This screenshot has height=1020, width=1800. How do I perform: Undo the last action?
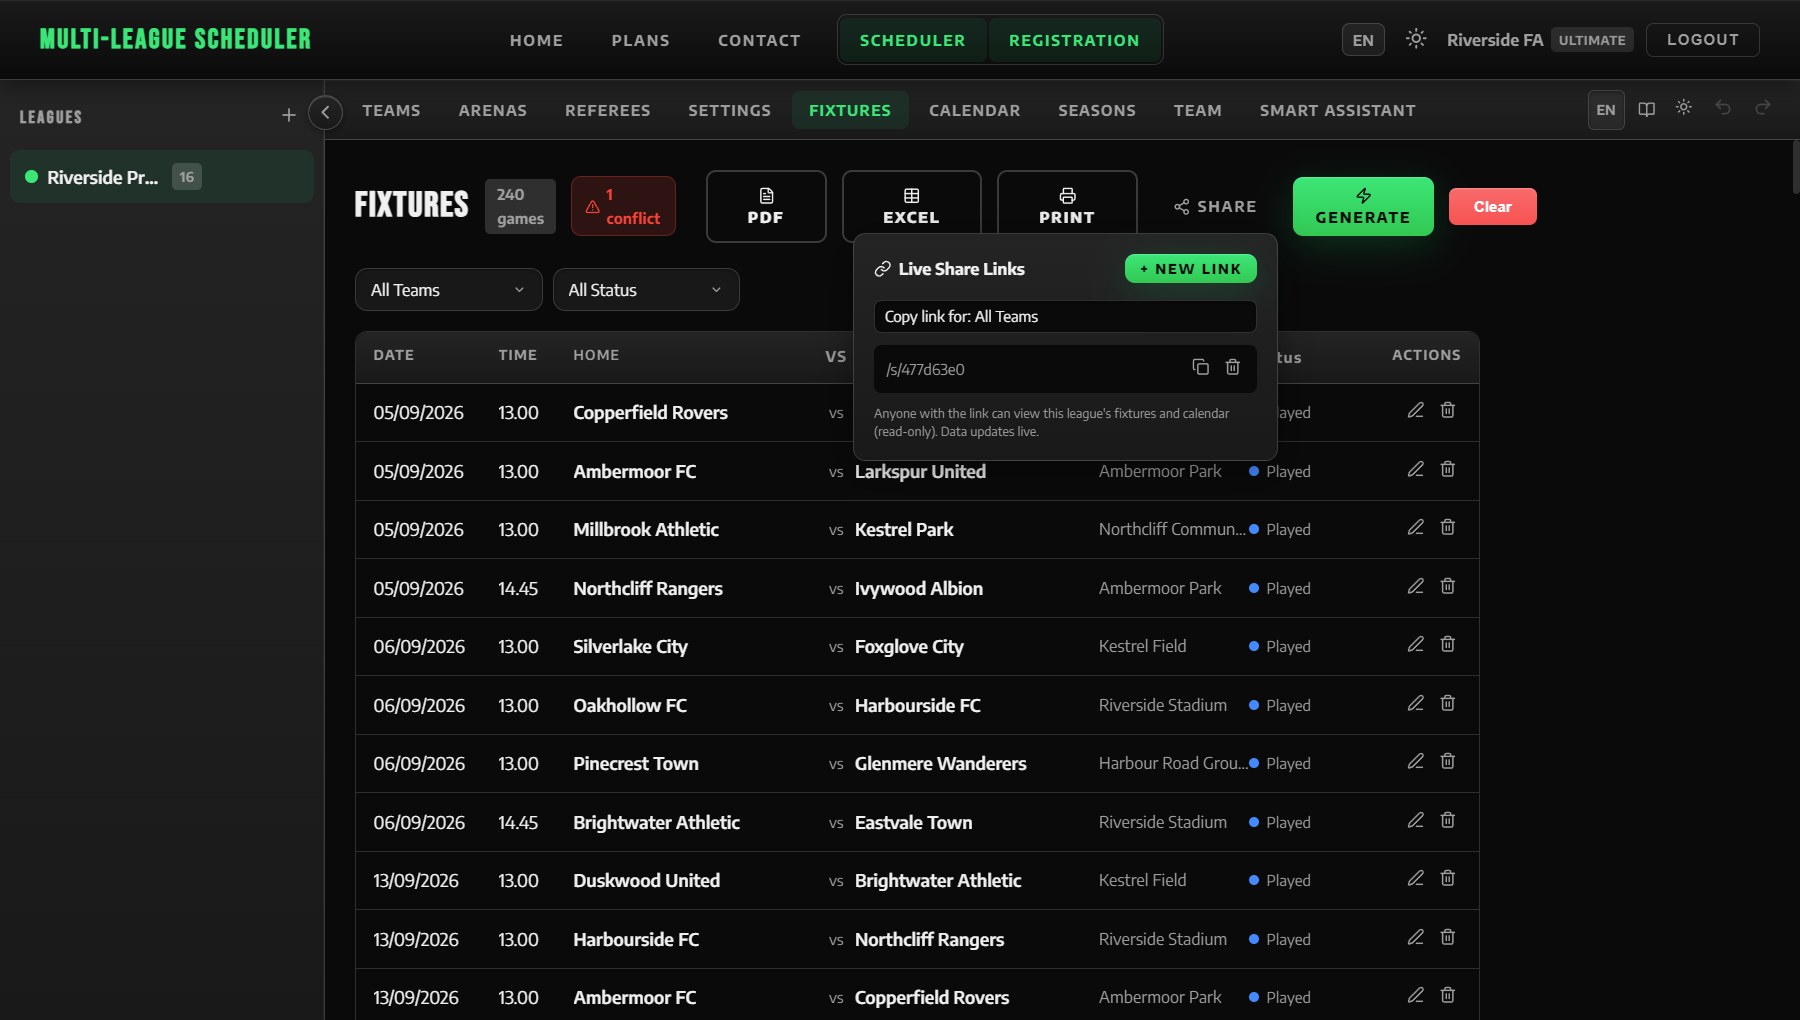1723,108
